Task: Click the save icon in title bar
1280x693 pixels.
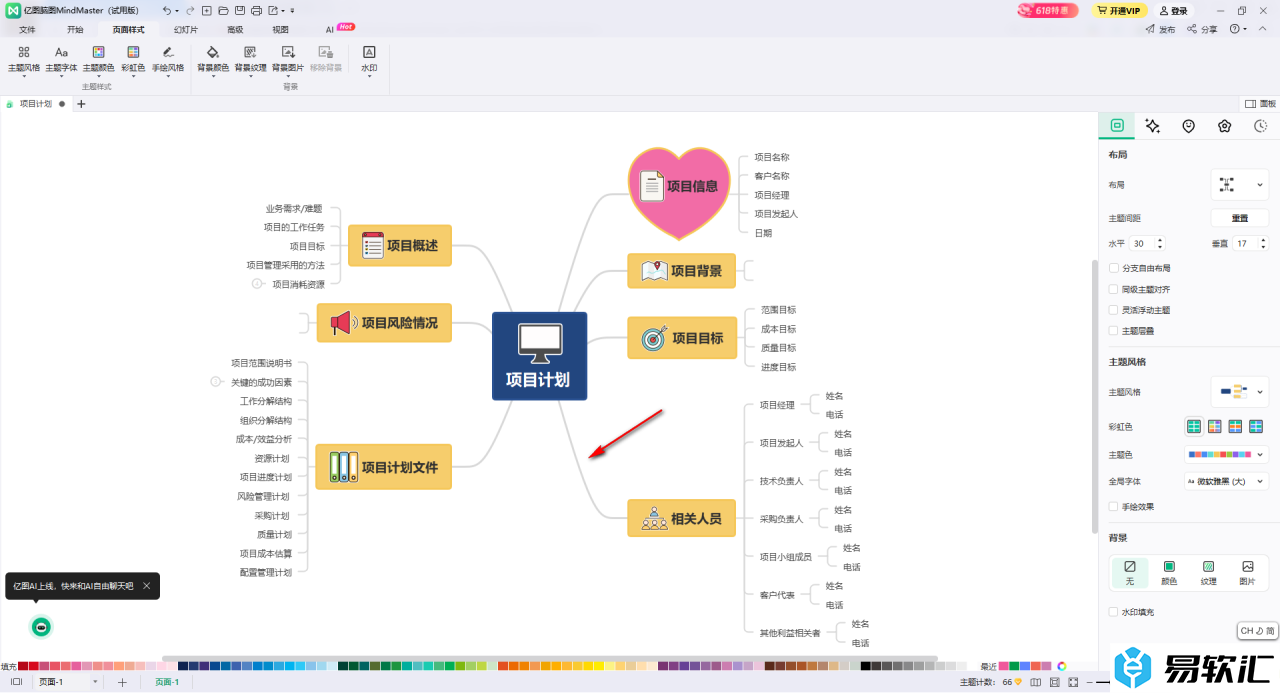Action: pyautogui.click(x=240, y=10)
